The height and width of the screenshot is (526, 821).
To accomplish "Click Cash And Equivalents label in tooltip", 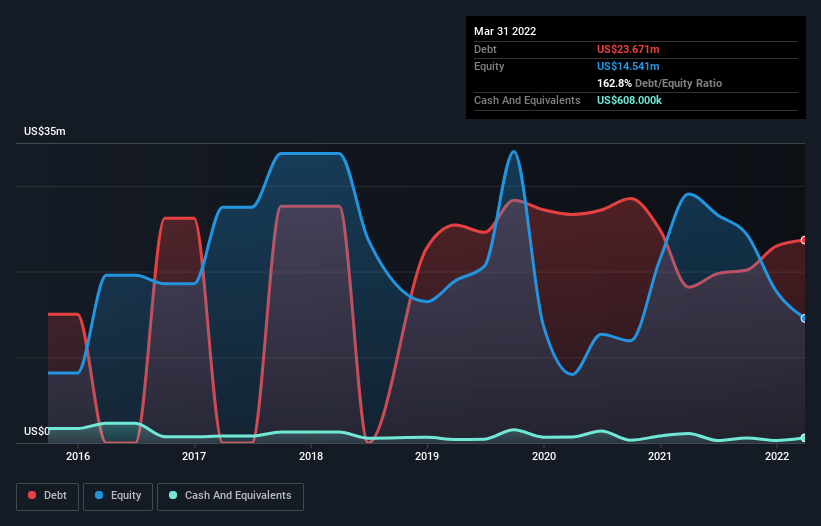I will [527, 100].
